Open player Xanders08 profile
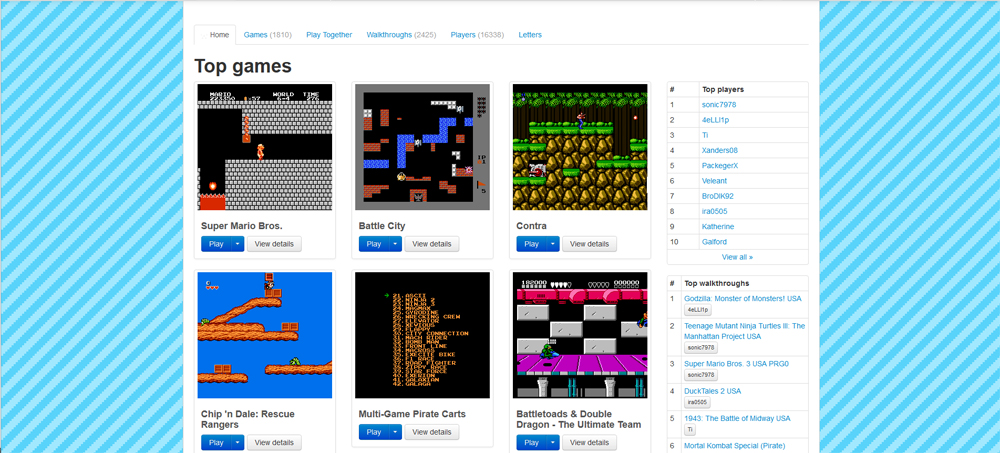1000x453 pixels. 720,151
